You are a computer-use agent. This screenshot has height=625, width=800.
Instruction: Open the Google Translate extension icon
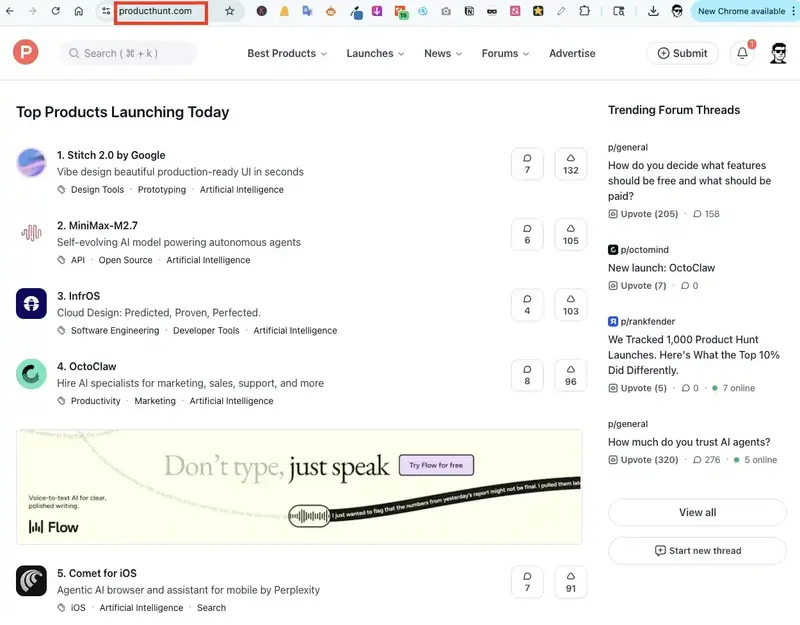tap(307, 11)
